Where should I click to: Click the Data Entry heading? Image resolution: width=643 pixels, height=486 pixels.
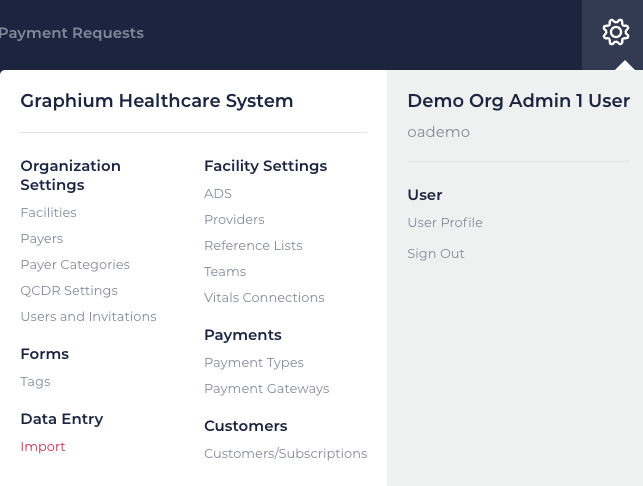tap(62, 419)
